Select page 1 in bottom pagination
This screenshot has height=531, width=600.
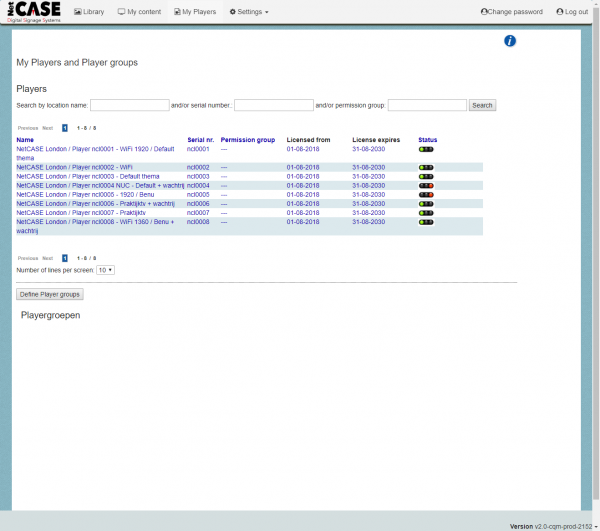coord(65,258)
